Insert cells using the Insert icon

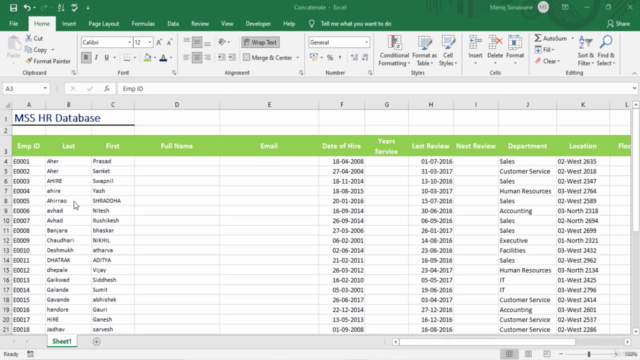475,42
